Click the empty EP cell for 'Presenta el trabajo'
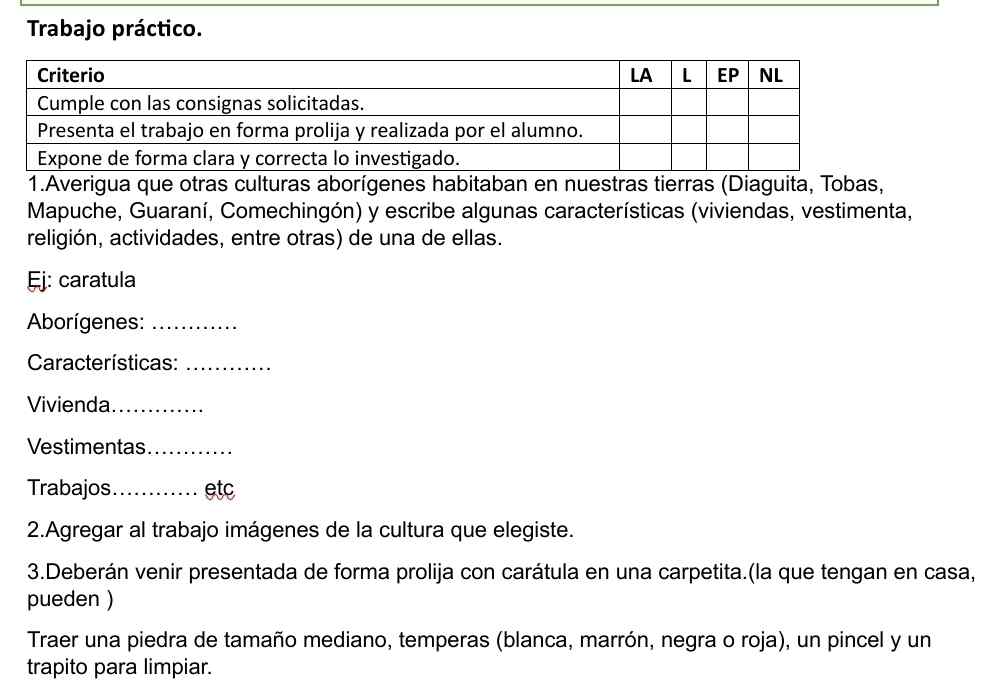1005x684 pixels. [727, 130]
